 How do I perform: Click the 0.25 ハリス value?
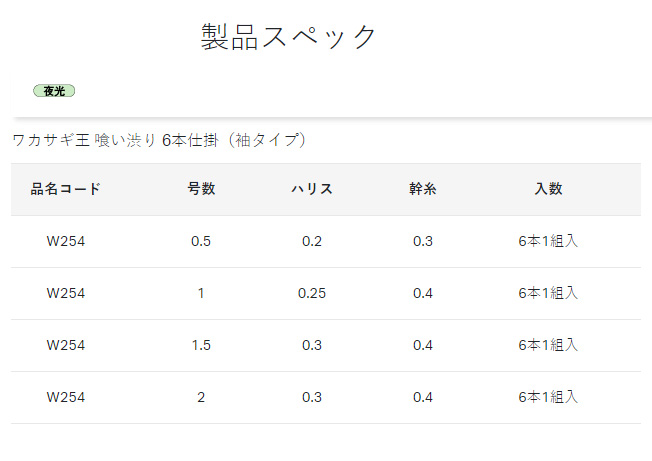(x=312, y=293)
